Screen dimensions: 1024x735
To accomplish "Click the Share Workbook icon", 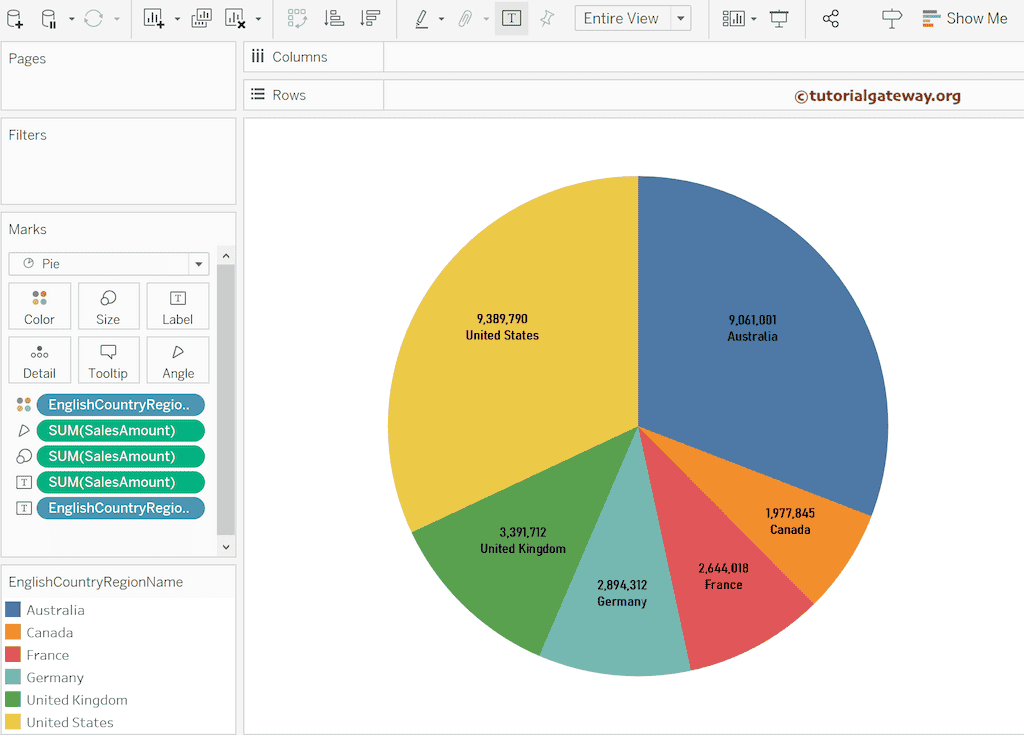I will pyautogui.click(x=831, y=18).
